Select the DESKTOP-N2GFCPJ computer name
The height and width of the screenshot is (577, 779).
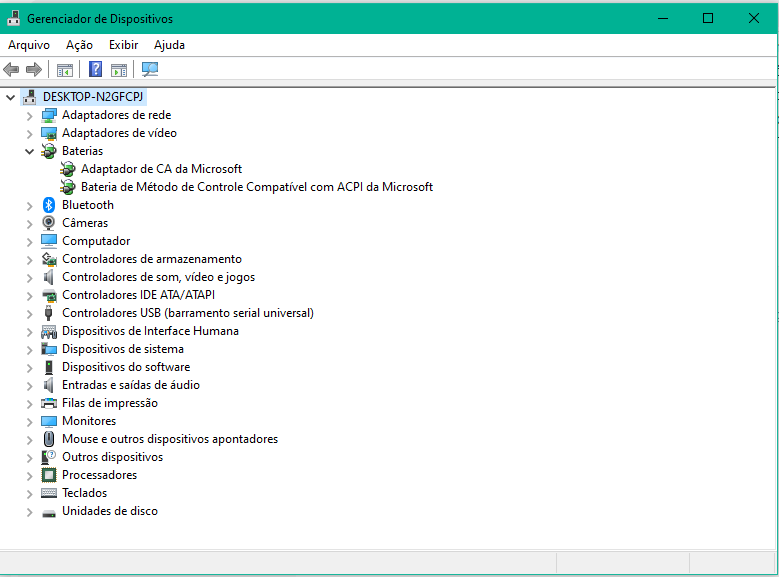[x=93, y=96]
